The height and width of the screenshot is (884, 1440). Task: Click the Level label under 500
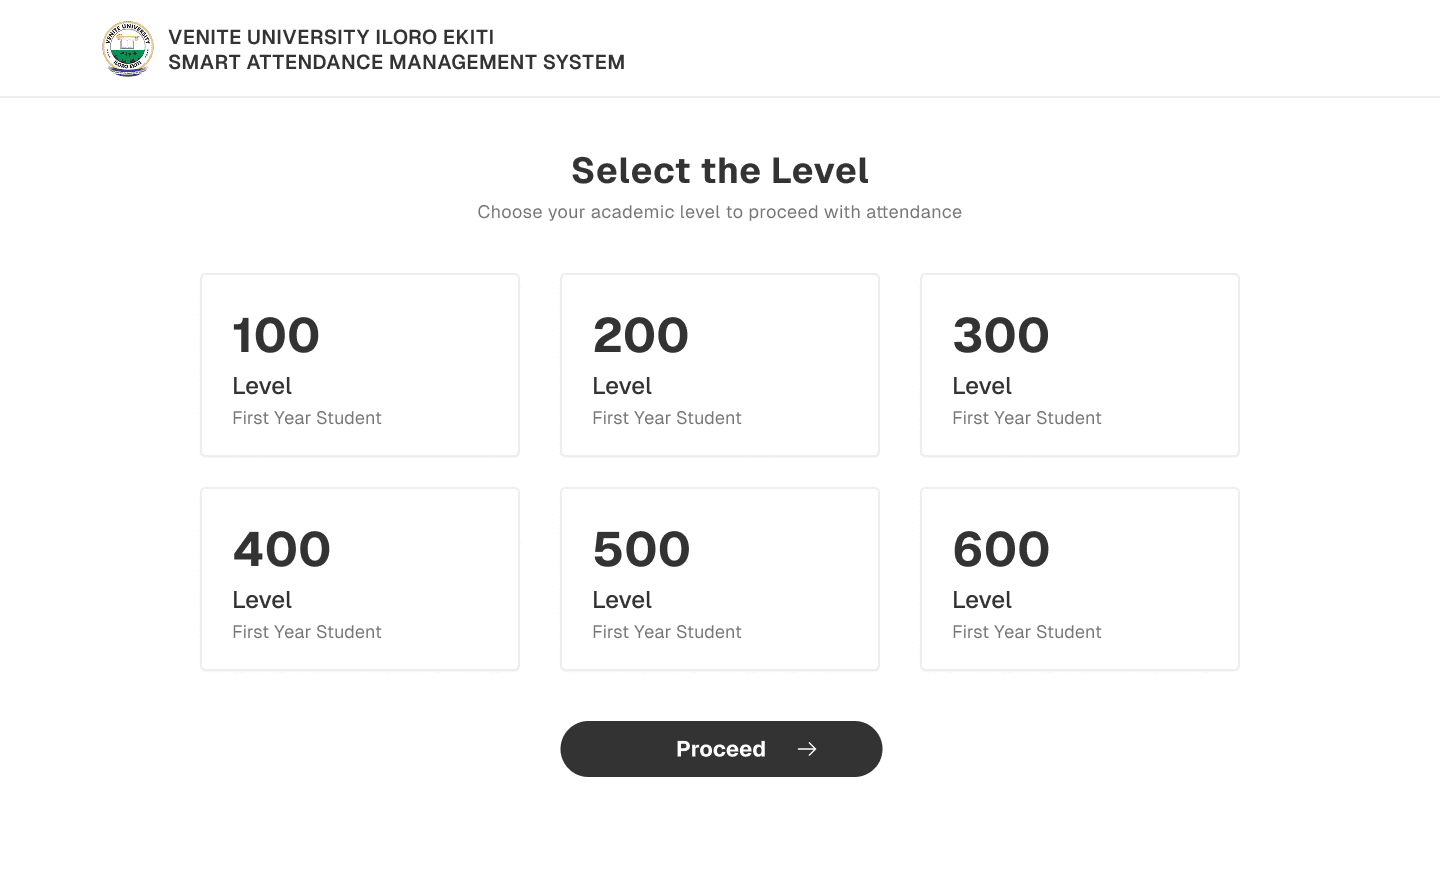pyautogui.click(x=622, y=600)
